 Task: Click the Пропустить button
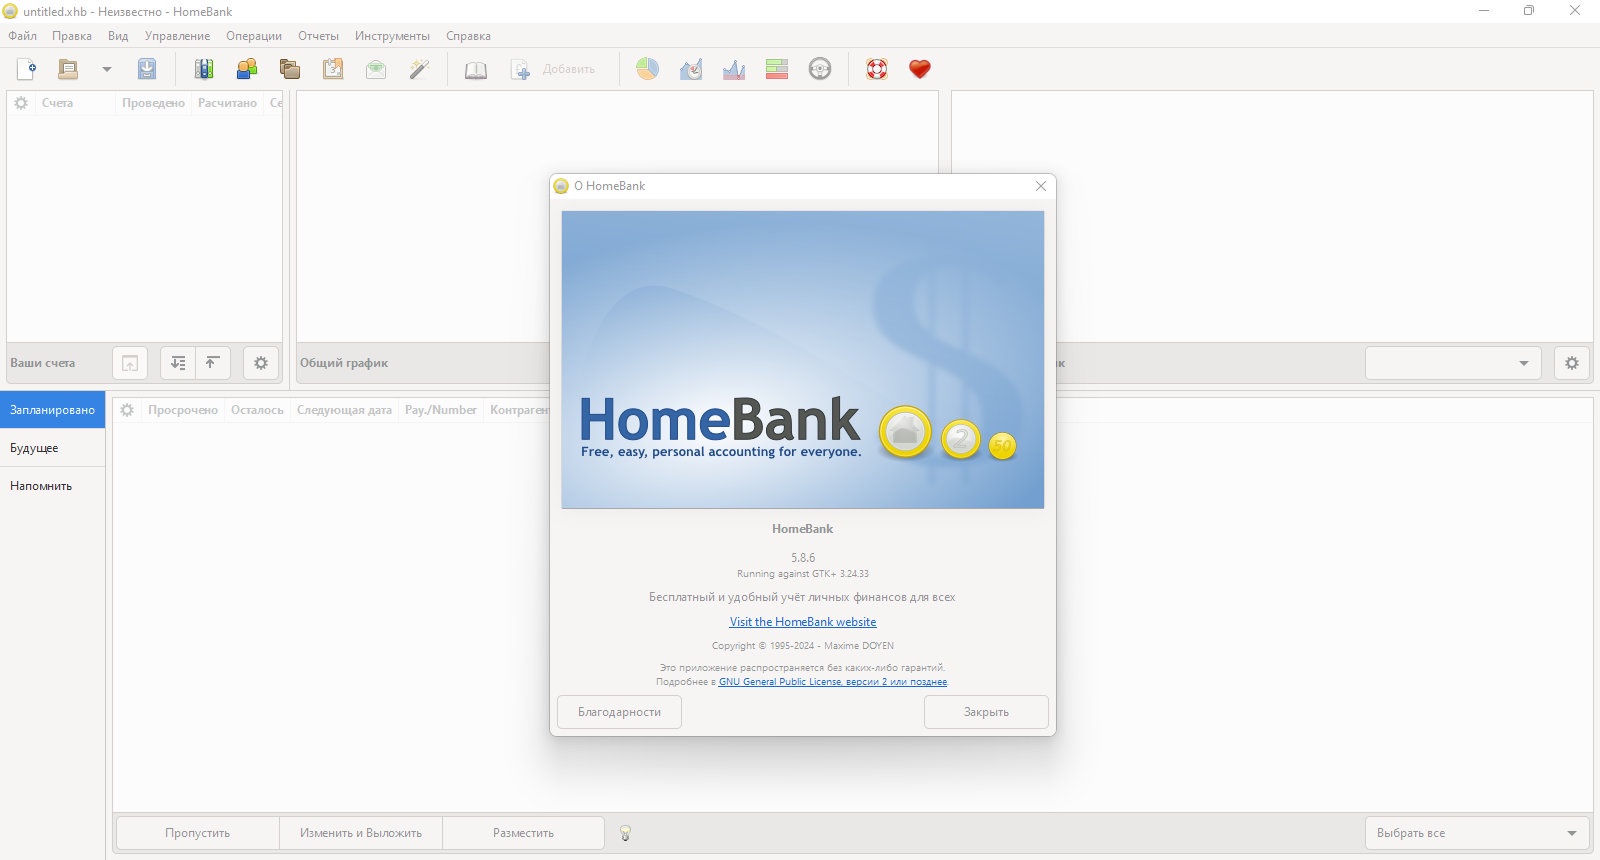coord(197,833)
